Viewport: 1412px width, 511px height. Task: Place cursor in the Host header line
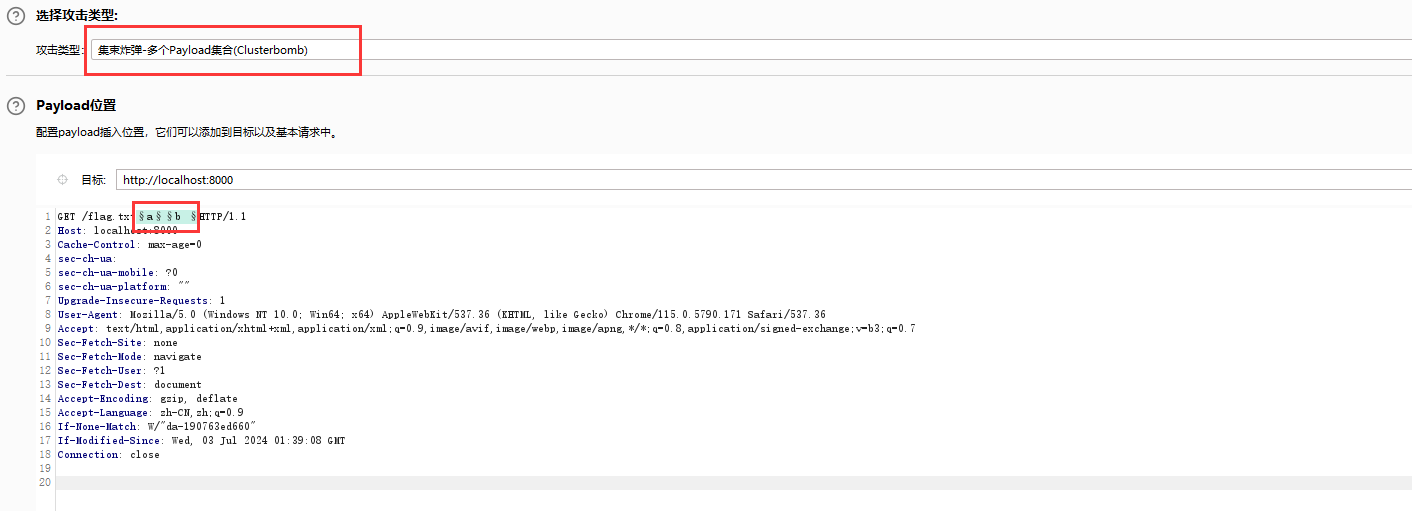coord(117,230)
